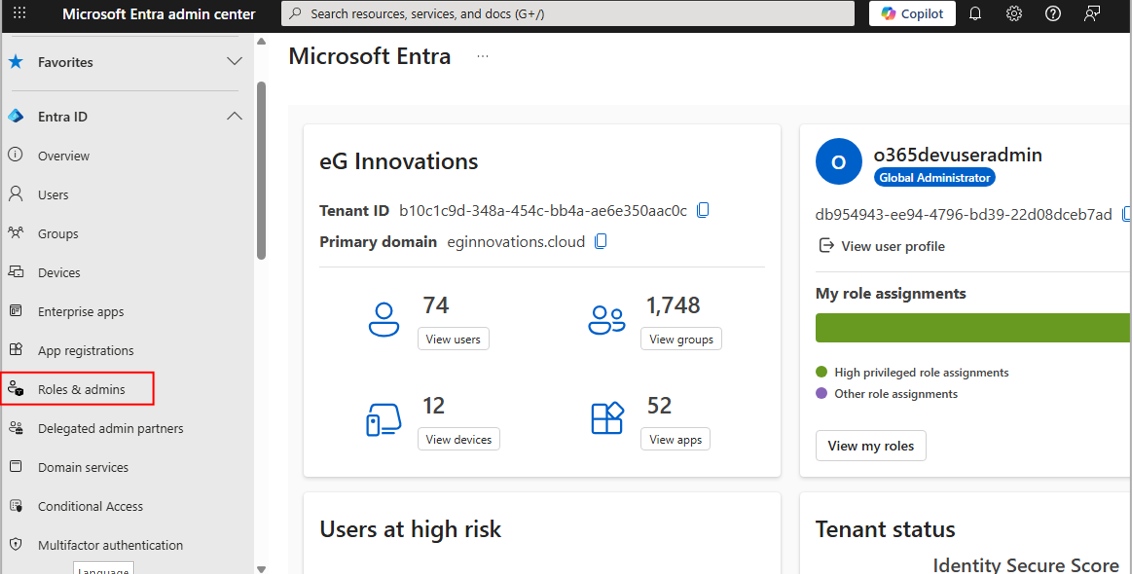The height and width of the screenshot is (574, 1133).
Task: Open the app launcher waffle icon
Action: 19,14
